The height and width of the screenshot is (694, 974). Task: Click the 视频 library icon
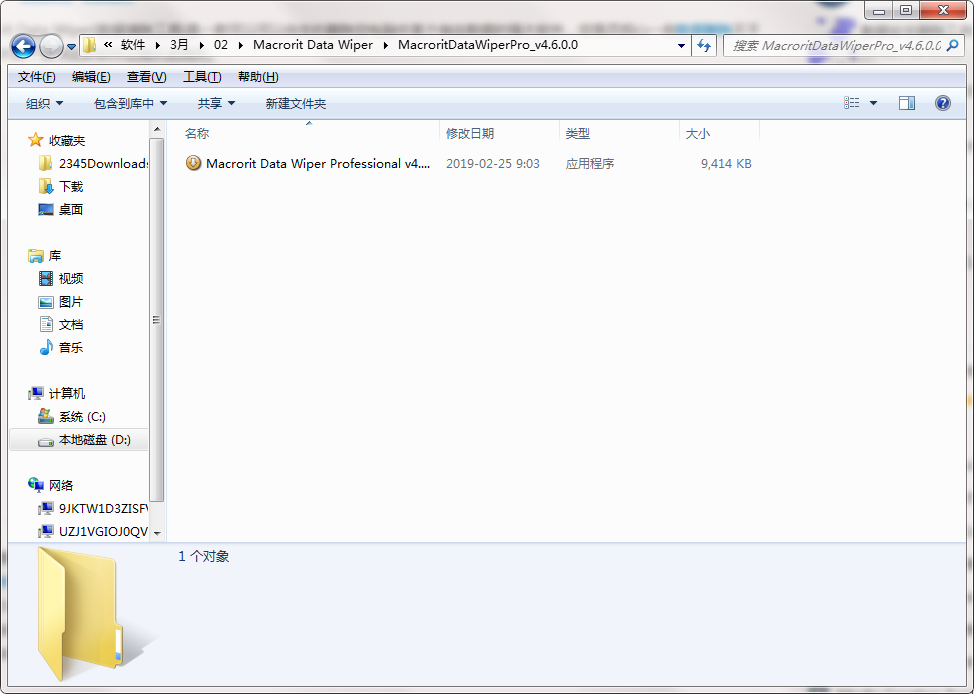tap(46, 278)
